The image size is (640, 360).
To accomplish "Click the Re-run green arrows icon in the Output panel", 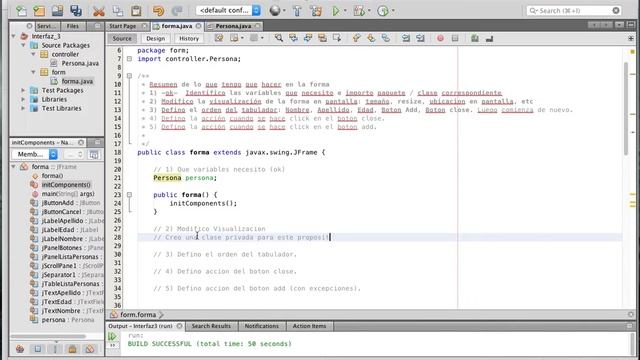I will click(x=112, y=336).
